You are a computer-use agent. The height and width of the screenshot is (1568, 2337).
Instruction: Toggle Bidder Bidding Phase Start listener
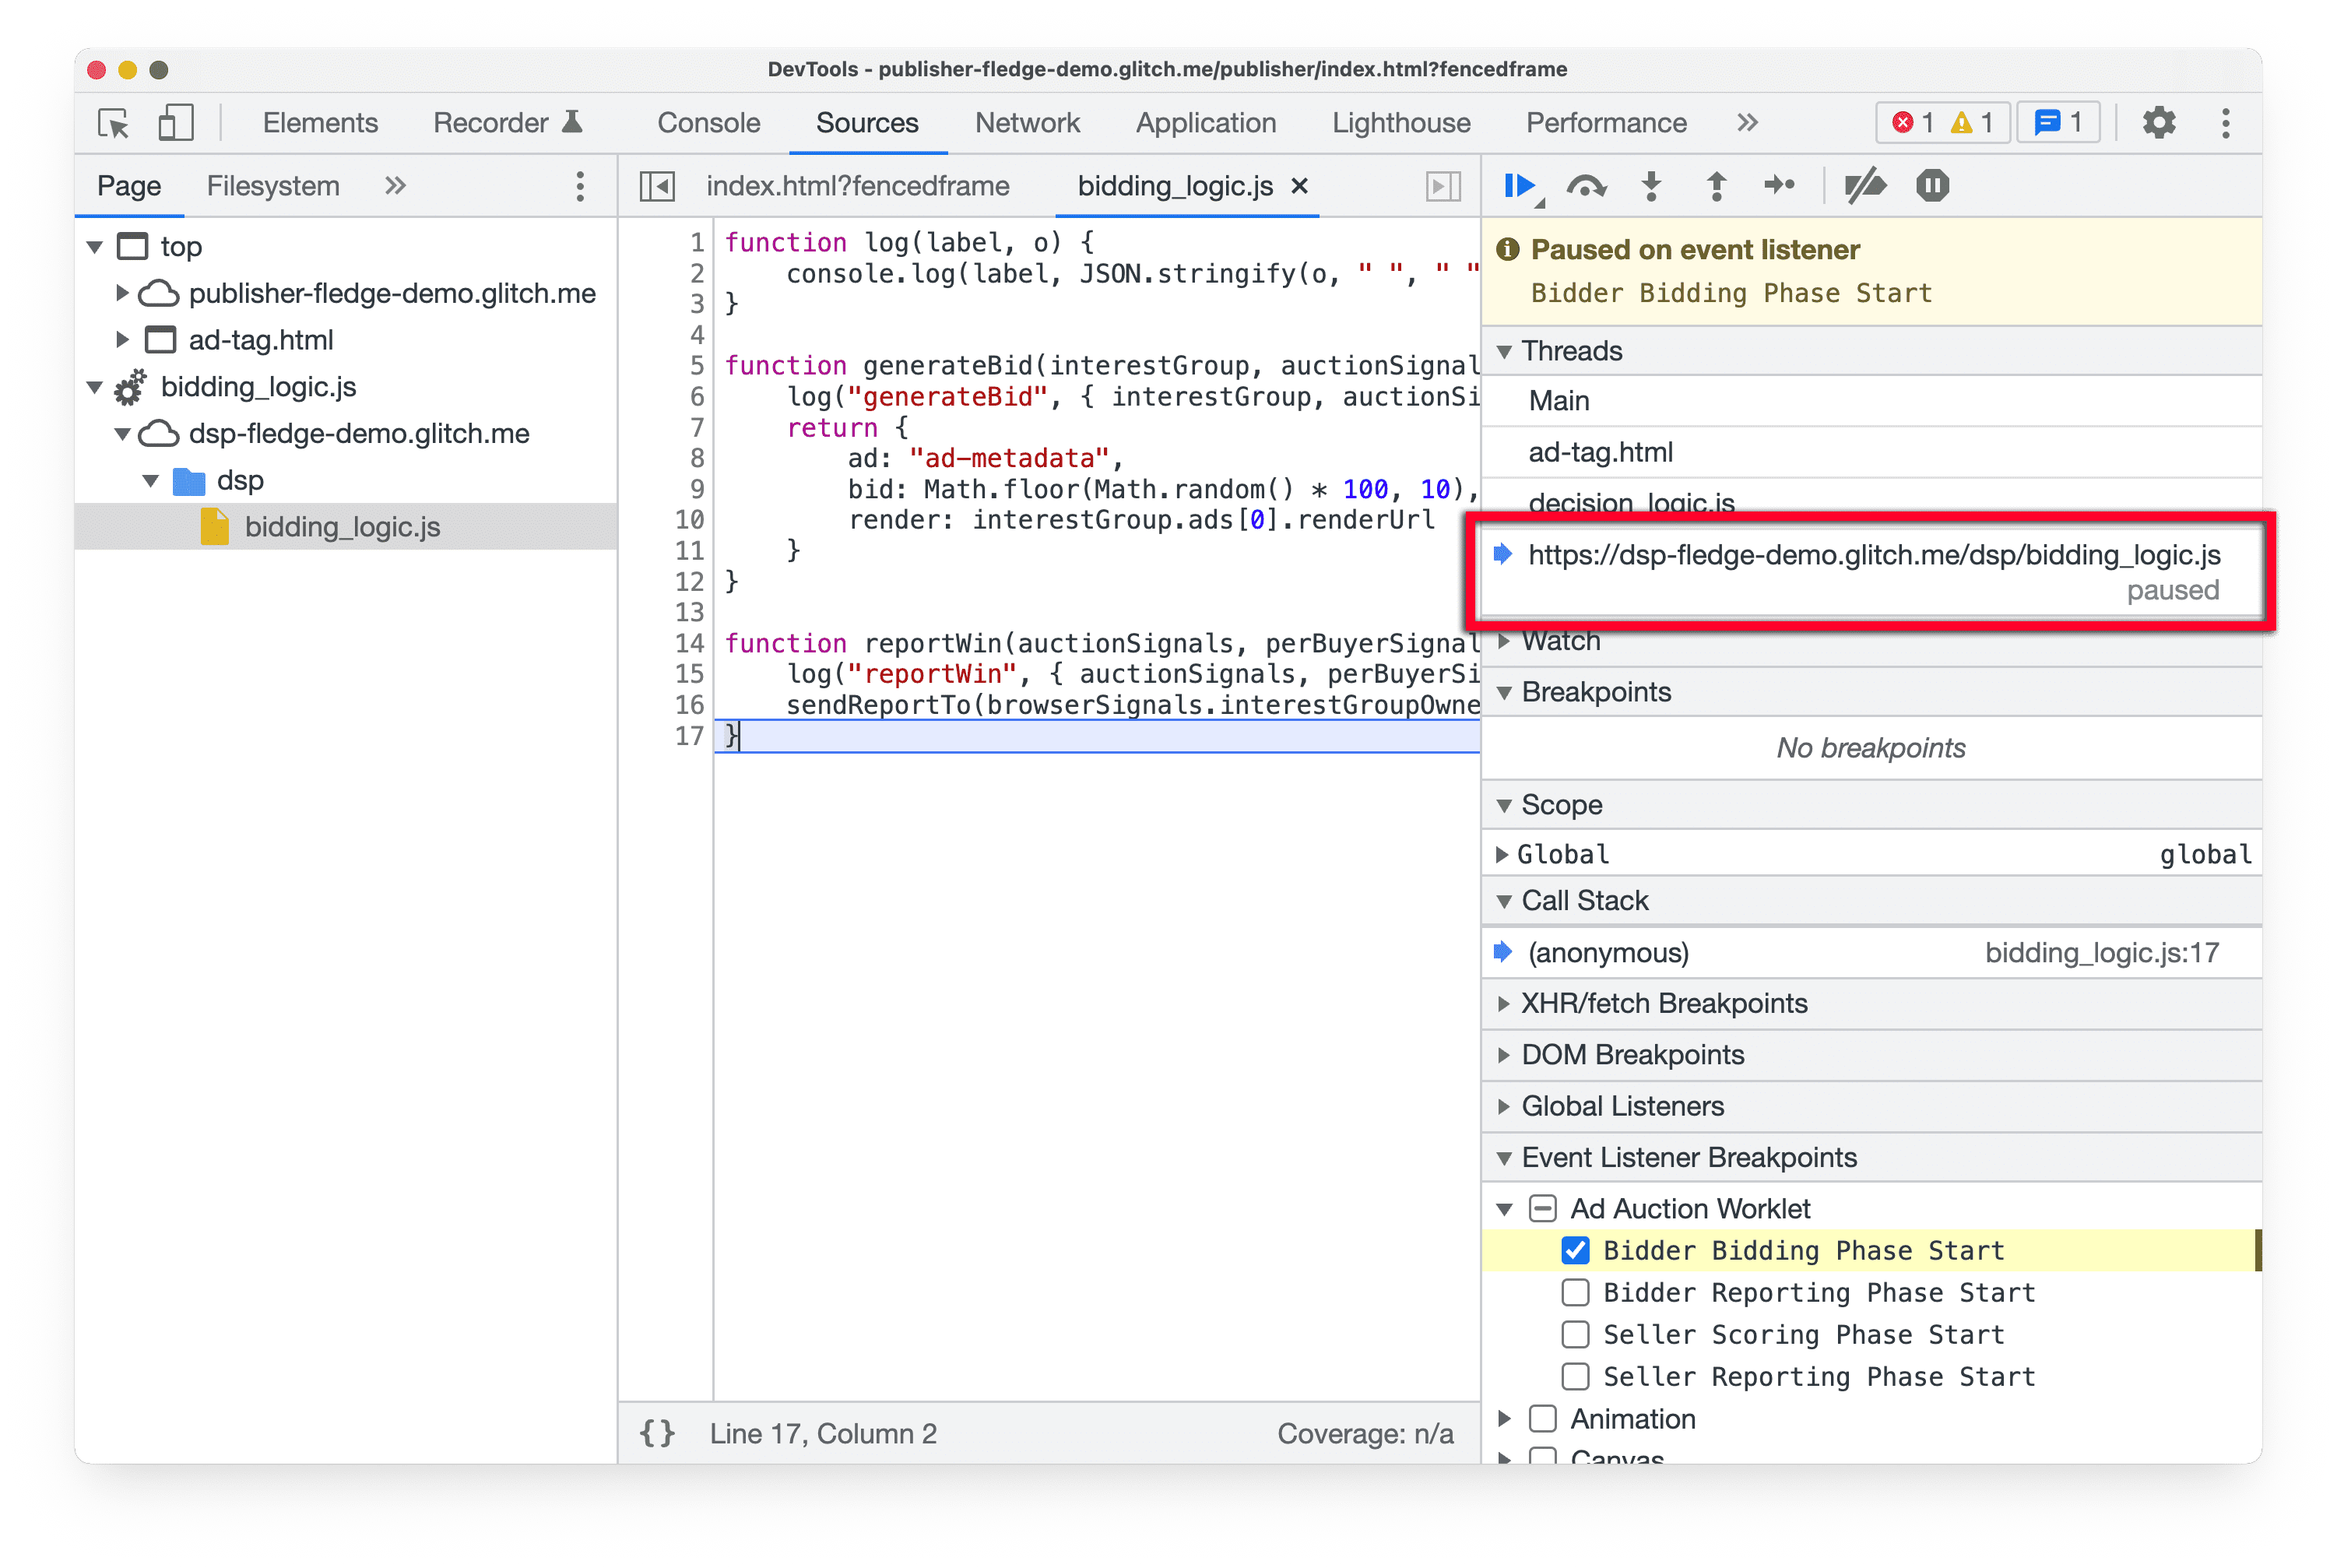click(1573, 1250)
